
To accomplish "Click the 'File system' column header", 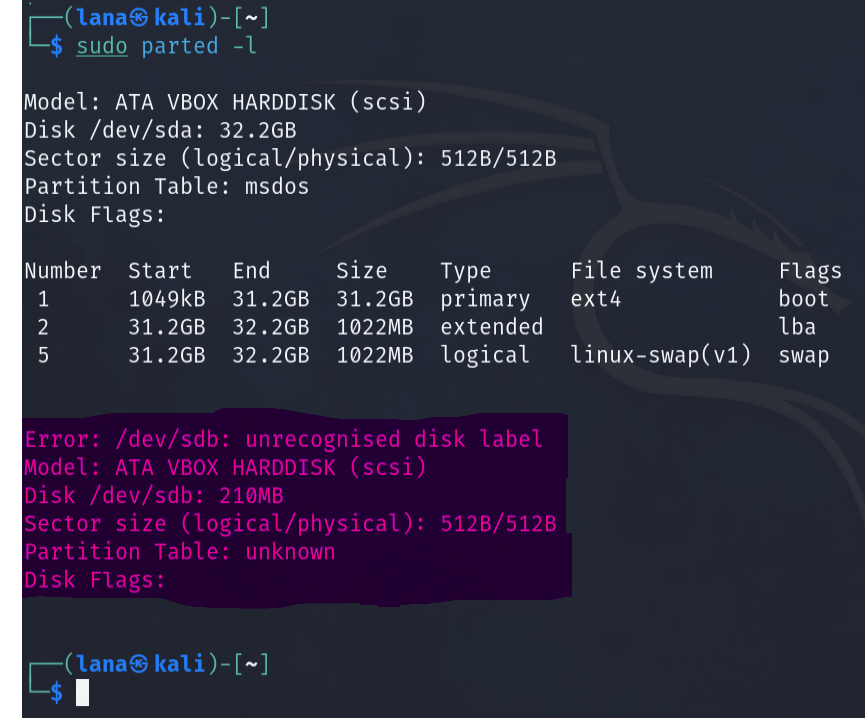I will (x=642, y=271).
